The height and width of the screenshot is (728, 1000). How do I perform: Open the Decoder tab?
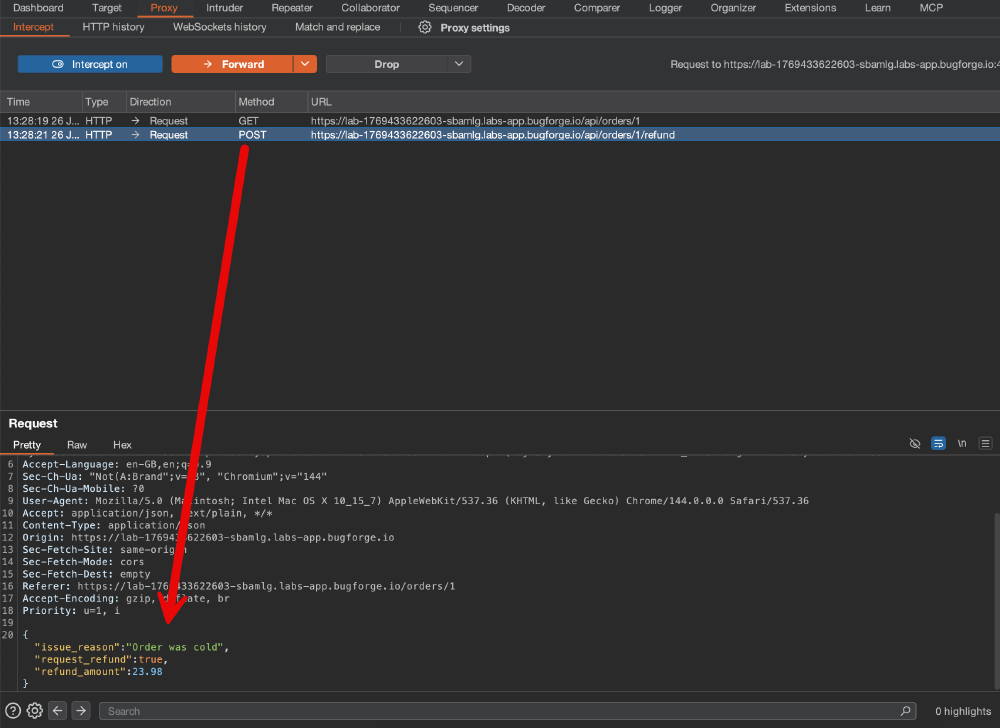[526, 8]
